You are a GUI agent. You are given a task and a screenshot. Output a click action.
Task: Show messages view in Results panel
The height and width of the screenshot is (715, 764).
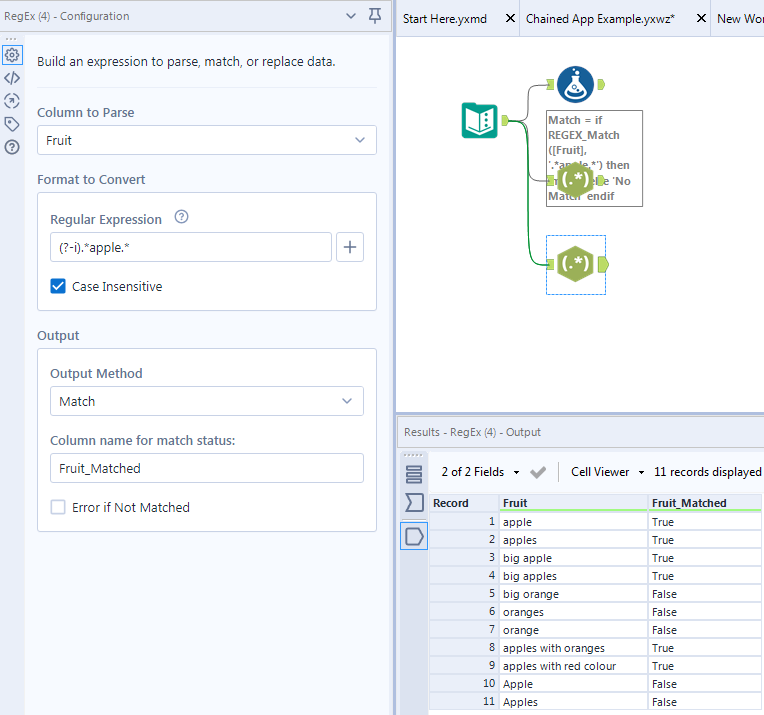click(414, 472)
